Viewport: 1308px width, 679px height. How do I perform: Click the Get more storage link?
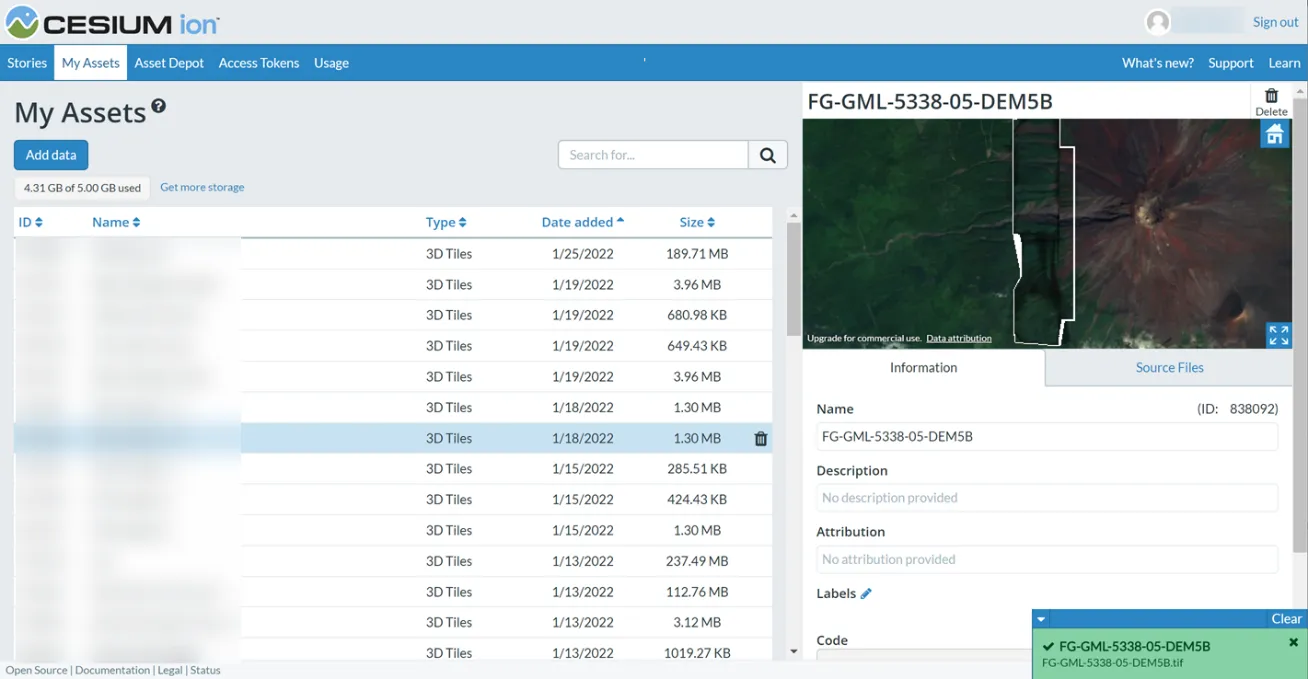click(x=202, y=187)
